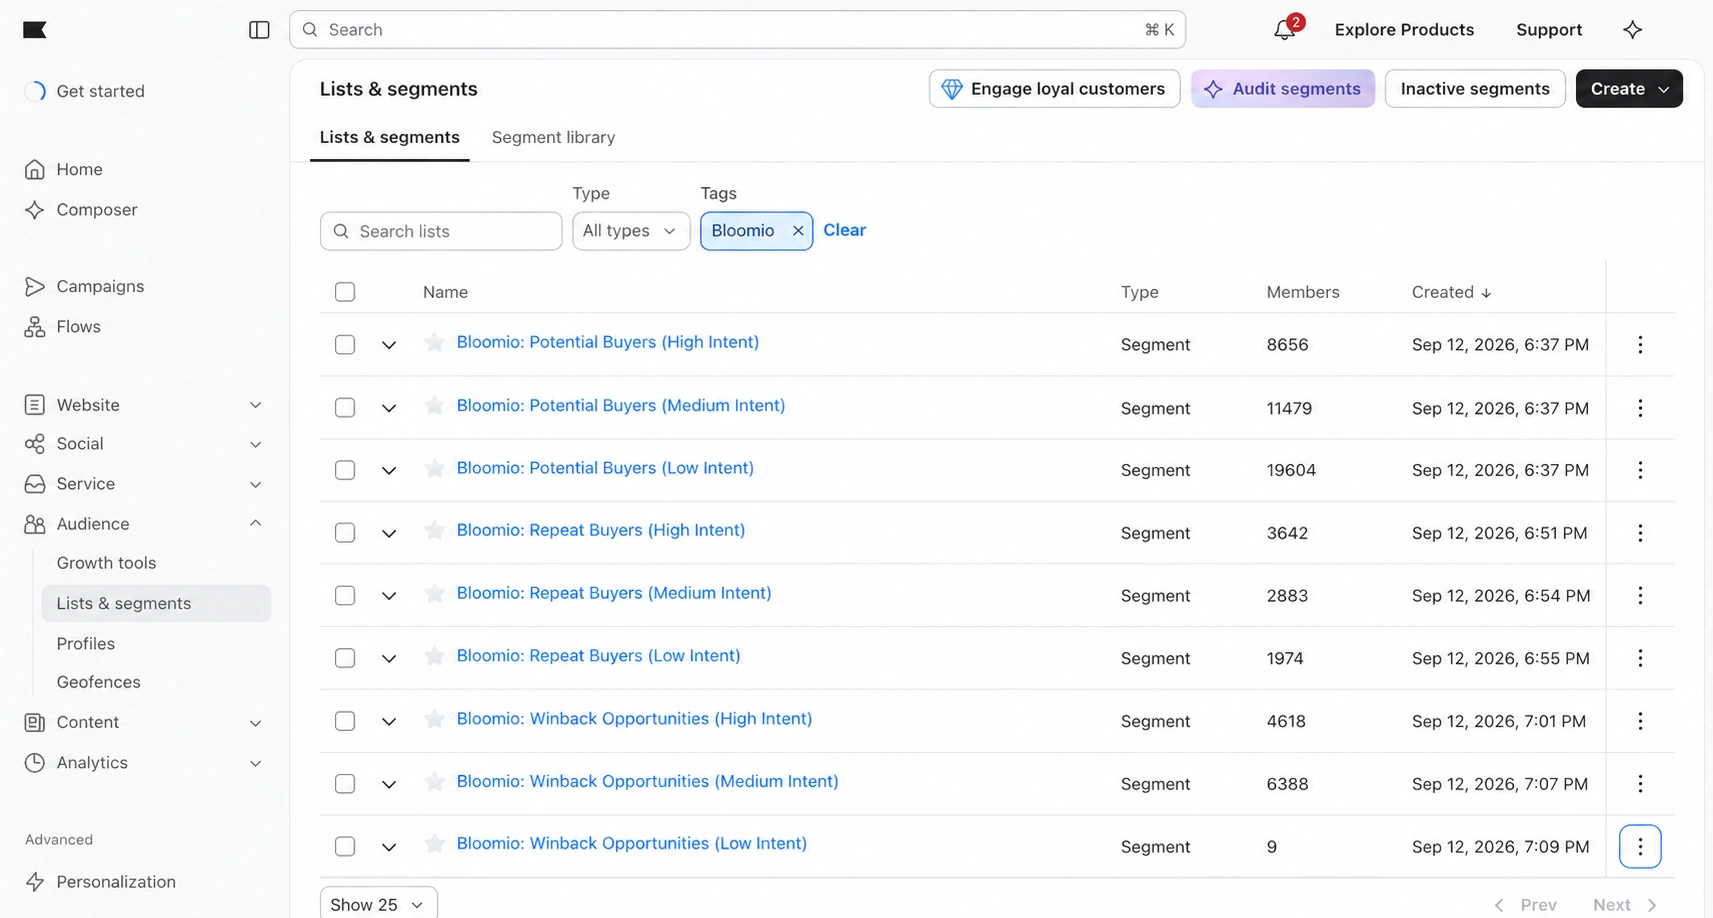Open more options for Potential Buyers (High Intent)
The height and width of the screenshot is (918, 1713).
click(1640, 345)
